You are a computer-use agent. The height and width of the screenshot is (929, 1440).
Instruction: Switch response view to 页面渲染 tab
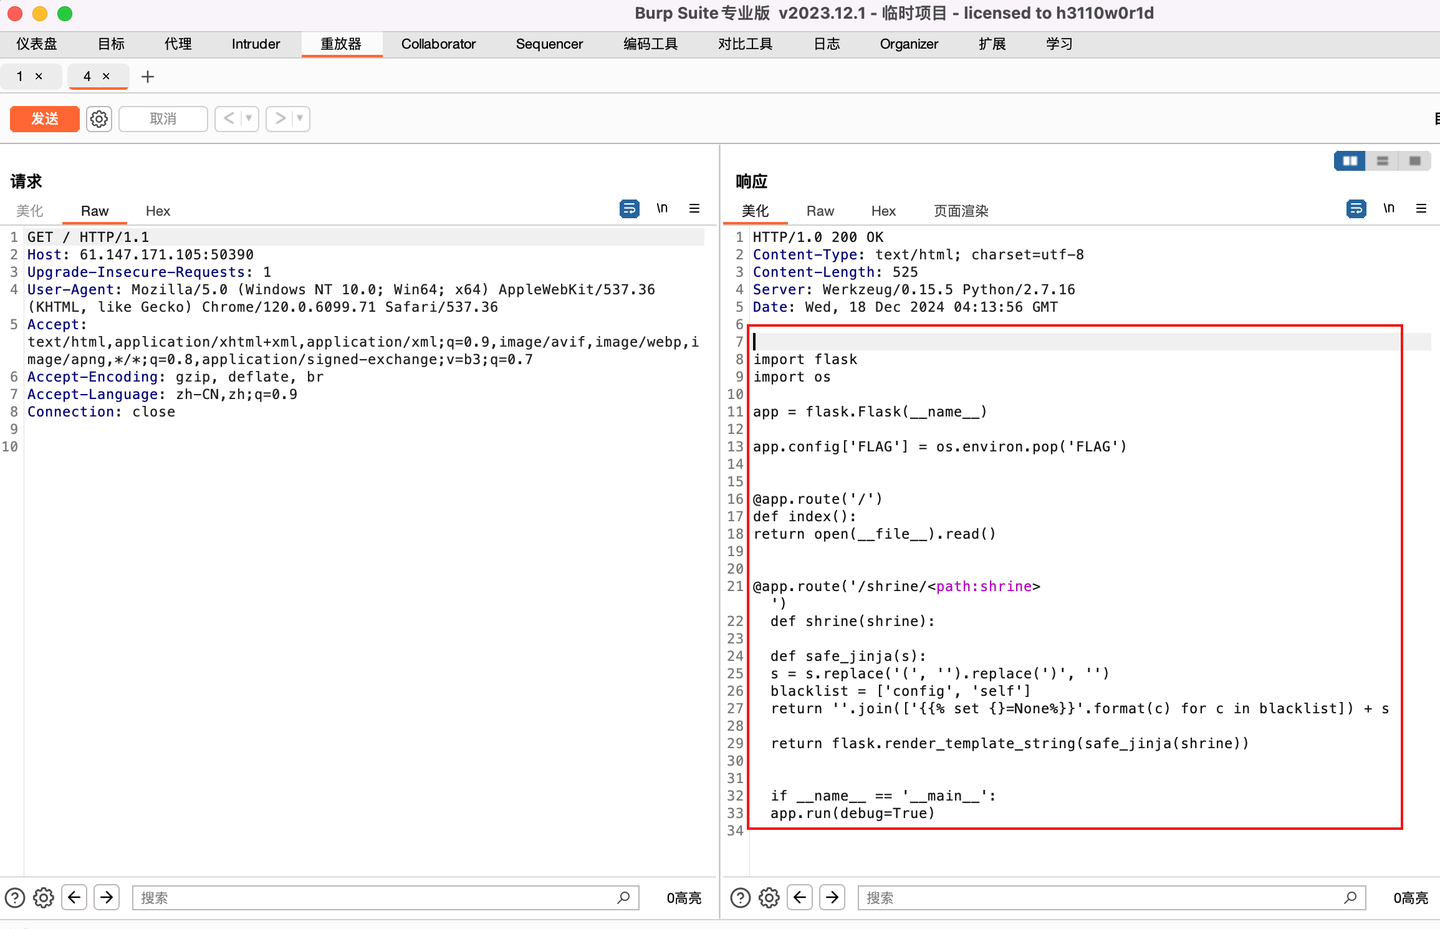coord(961,211)
